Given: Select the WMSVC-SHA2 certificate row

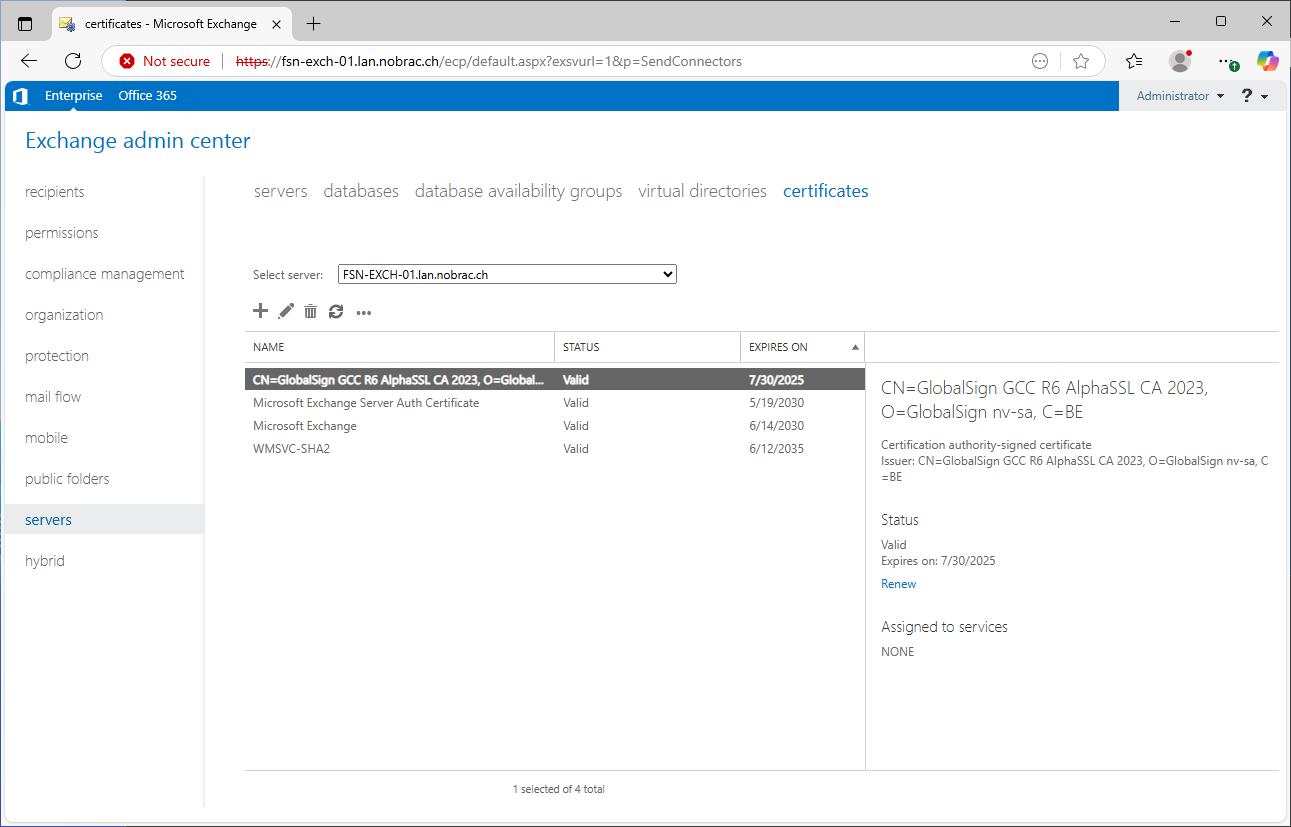Looking at the screenshot, I should click(555, 449).
